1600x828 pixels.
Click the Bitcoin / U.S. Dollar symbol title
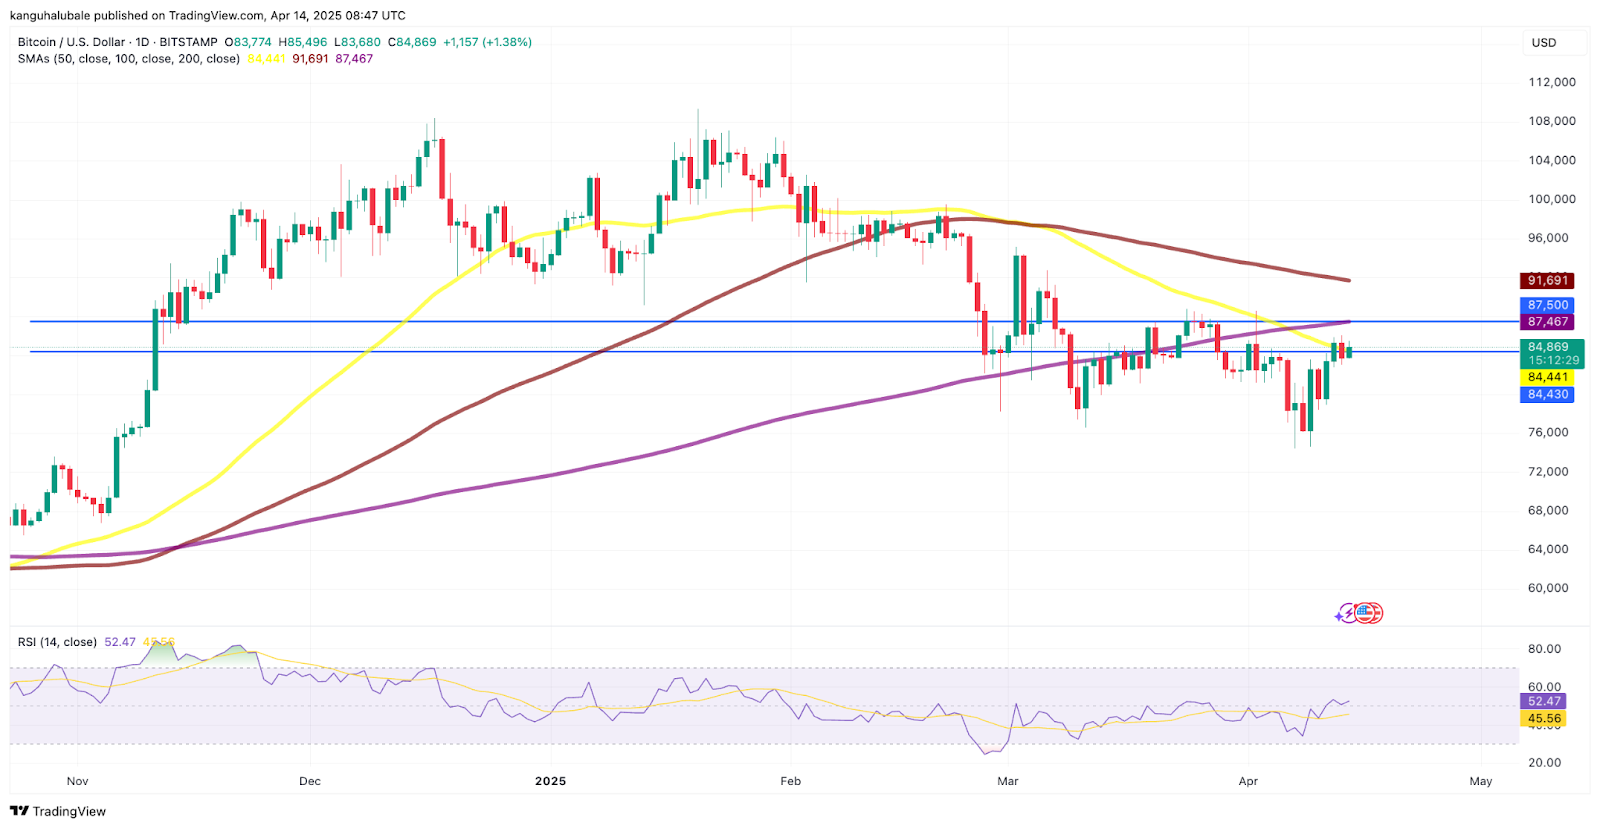tap(72, 42)
